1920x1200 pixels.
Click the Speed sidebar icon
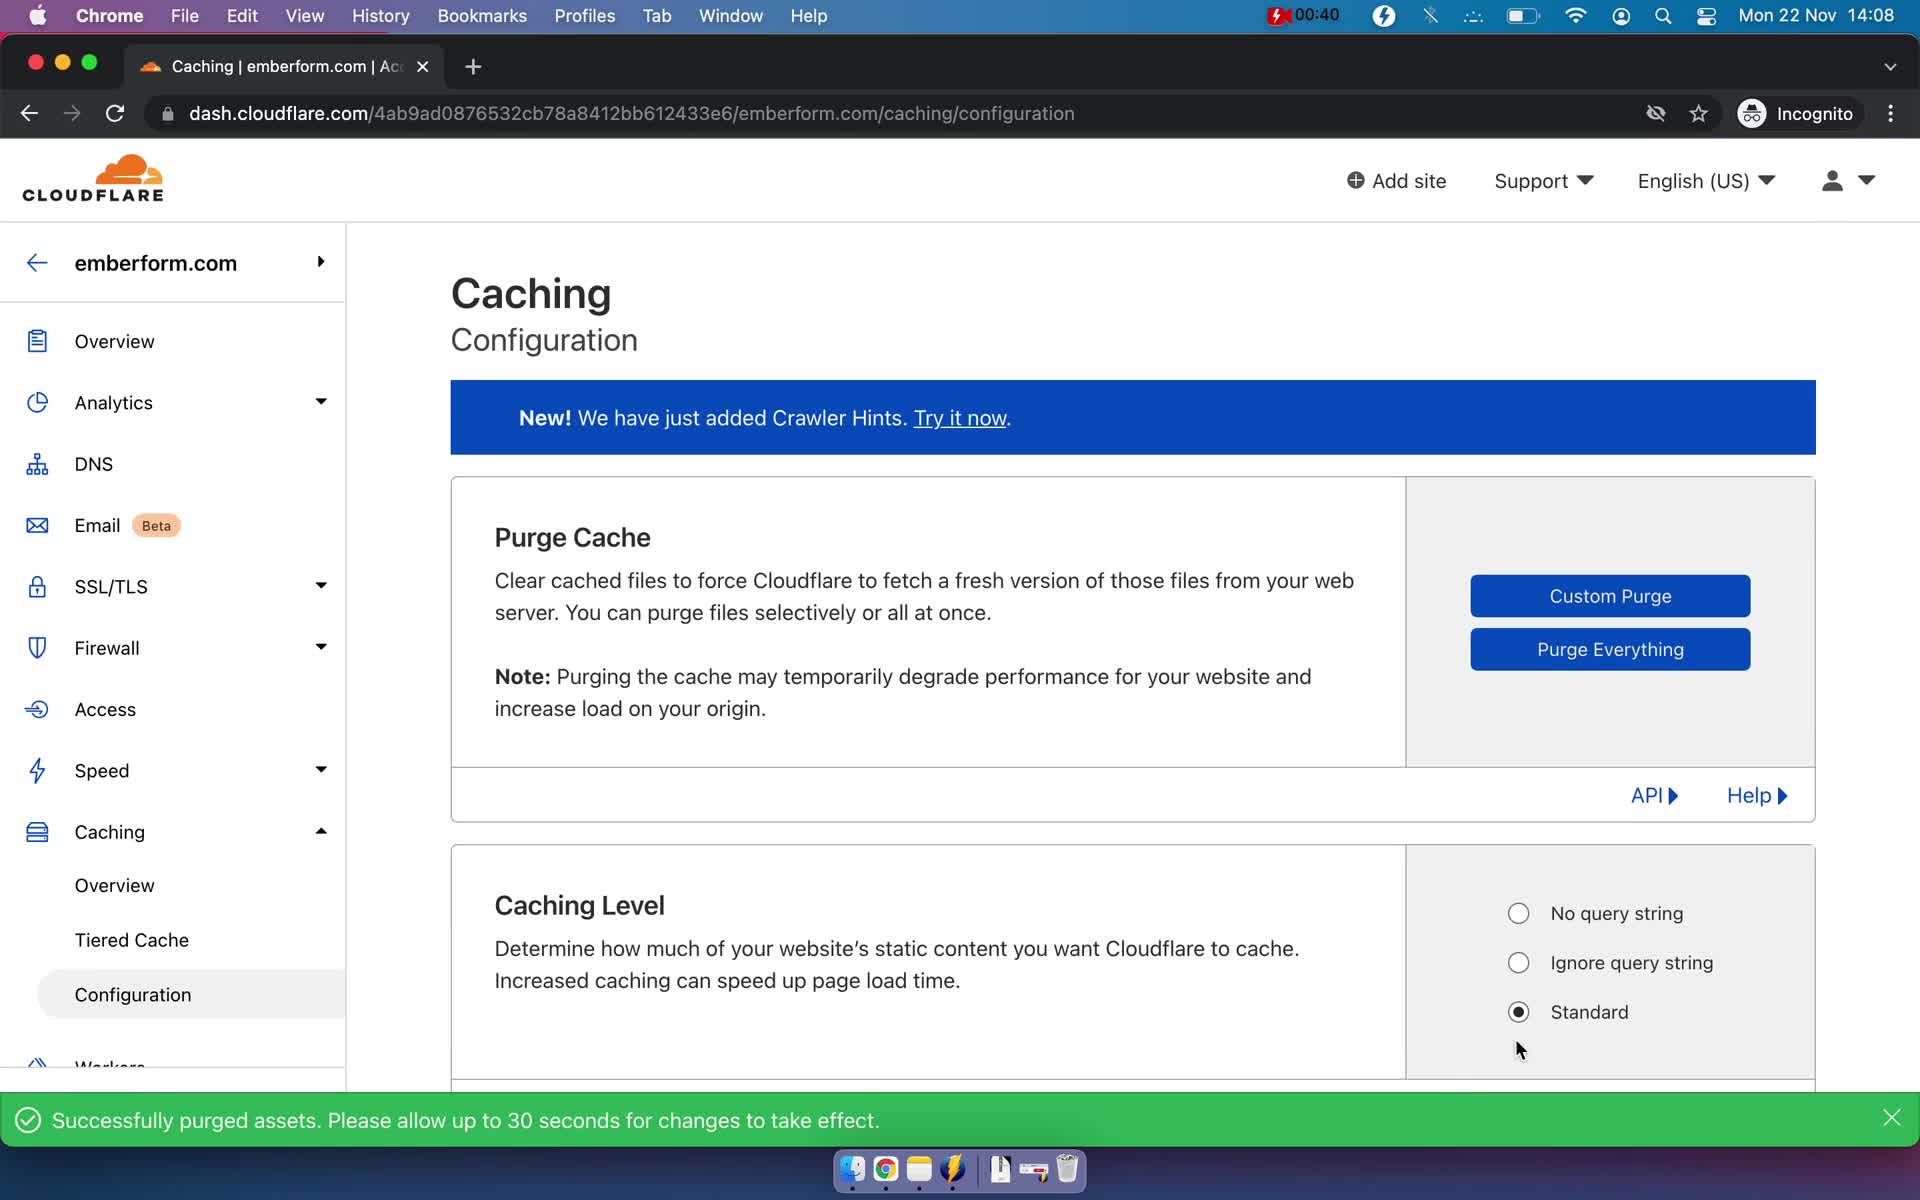coord(37,770)
